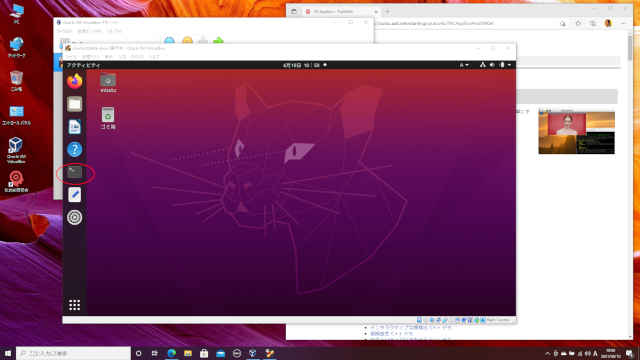
Task: Open Oracle VM VirtualBox desktop shortcut
Action: tap(16, 150)
